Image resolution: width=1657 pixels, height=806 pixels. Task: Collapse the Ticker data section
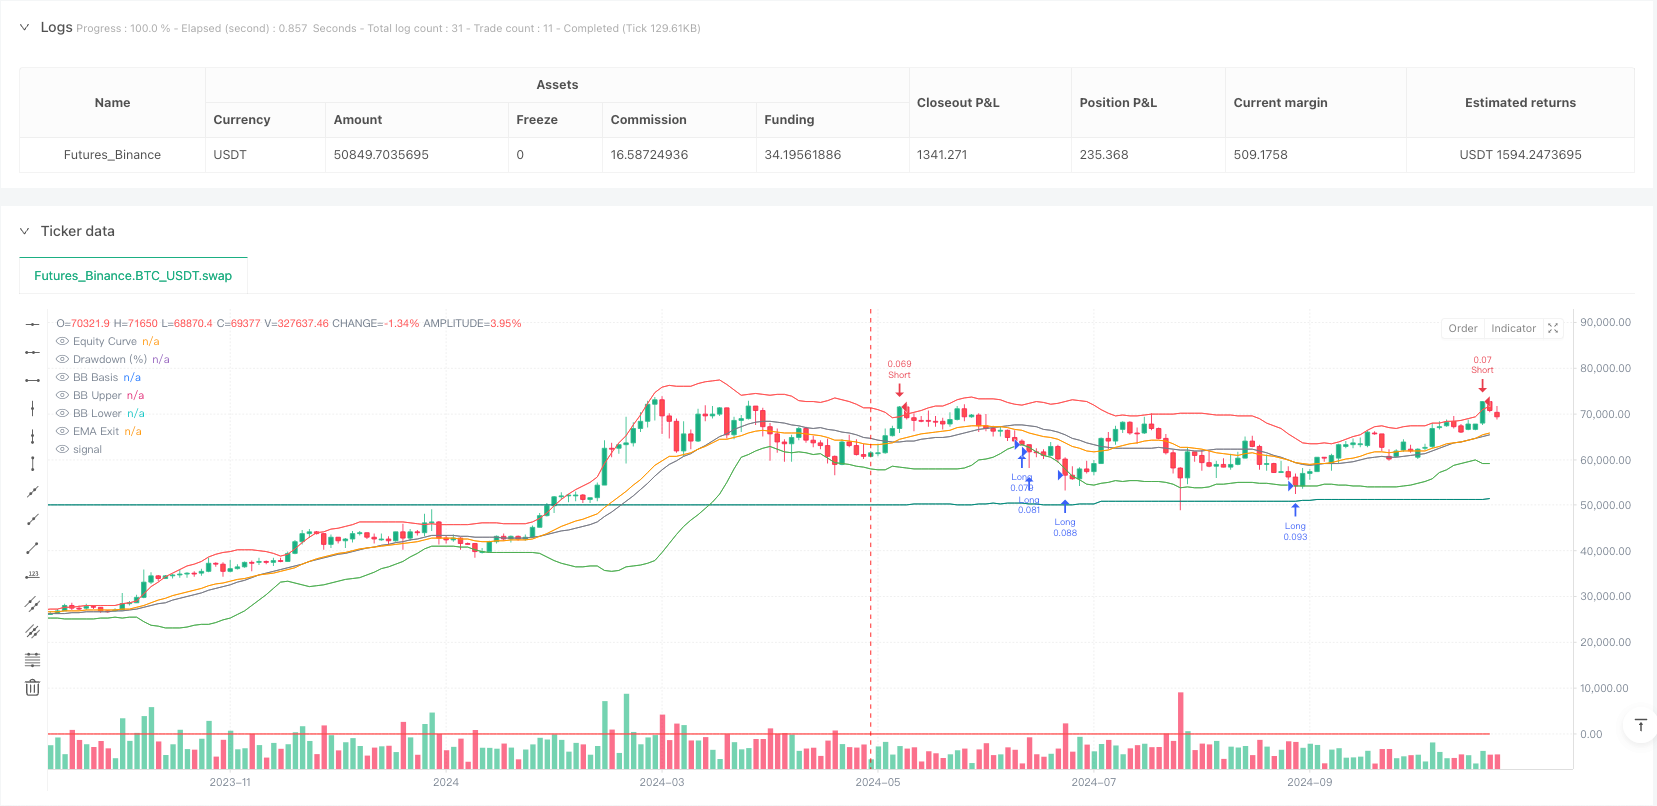(x=25, y=231)
